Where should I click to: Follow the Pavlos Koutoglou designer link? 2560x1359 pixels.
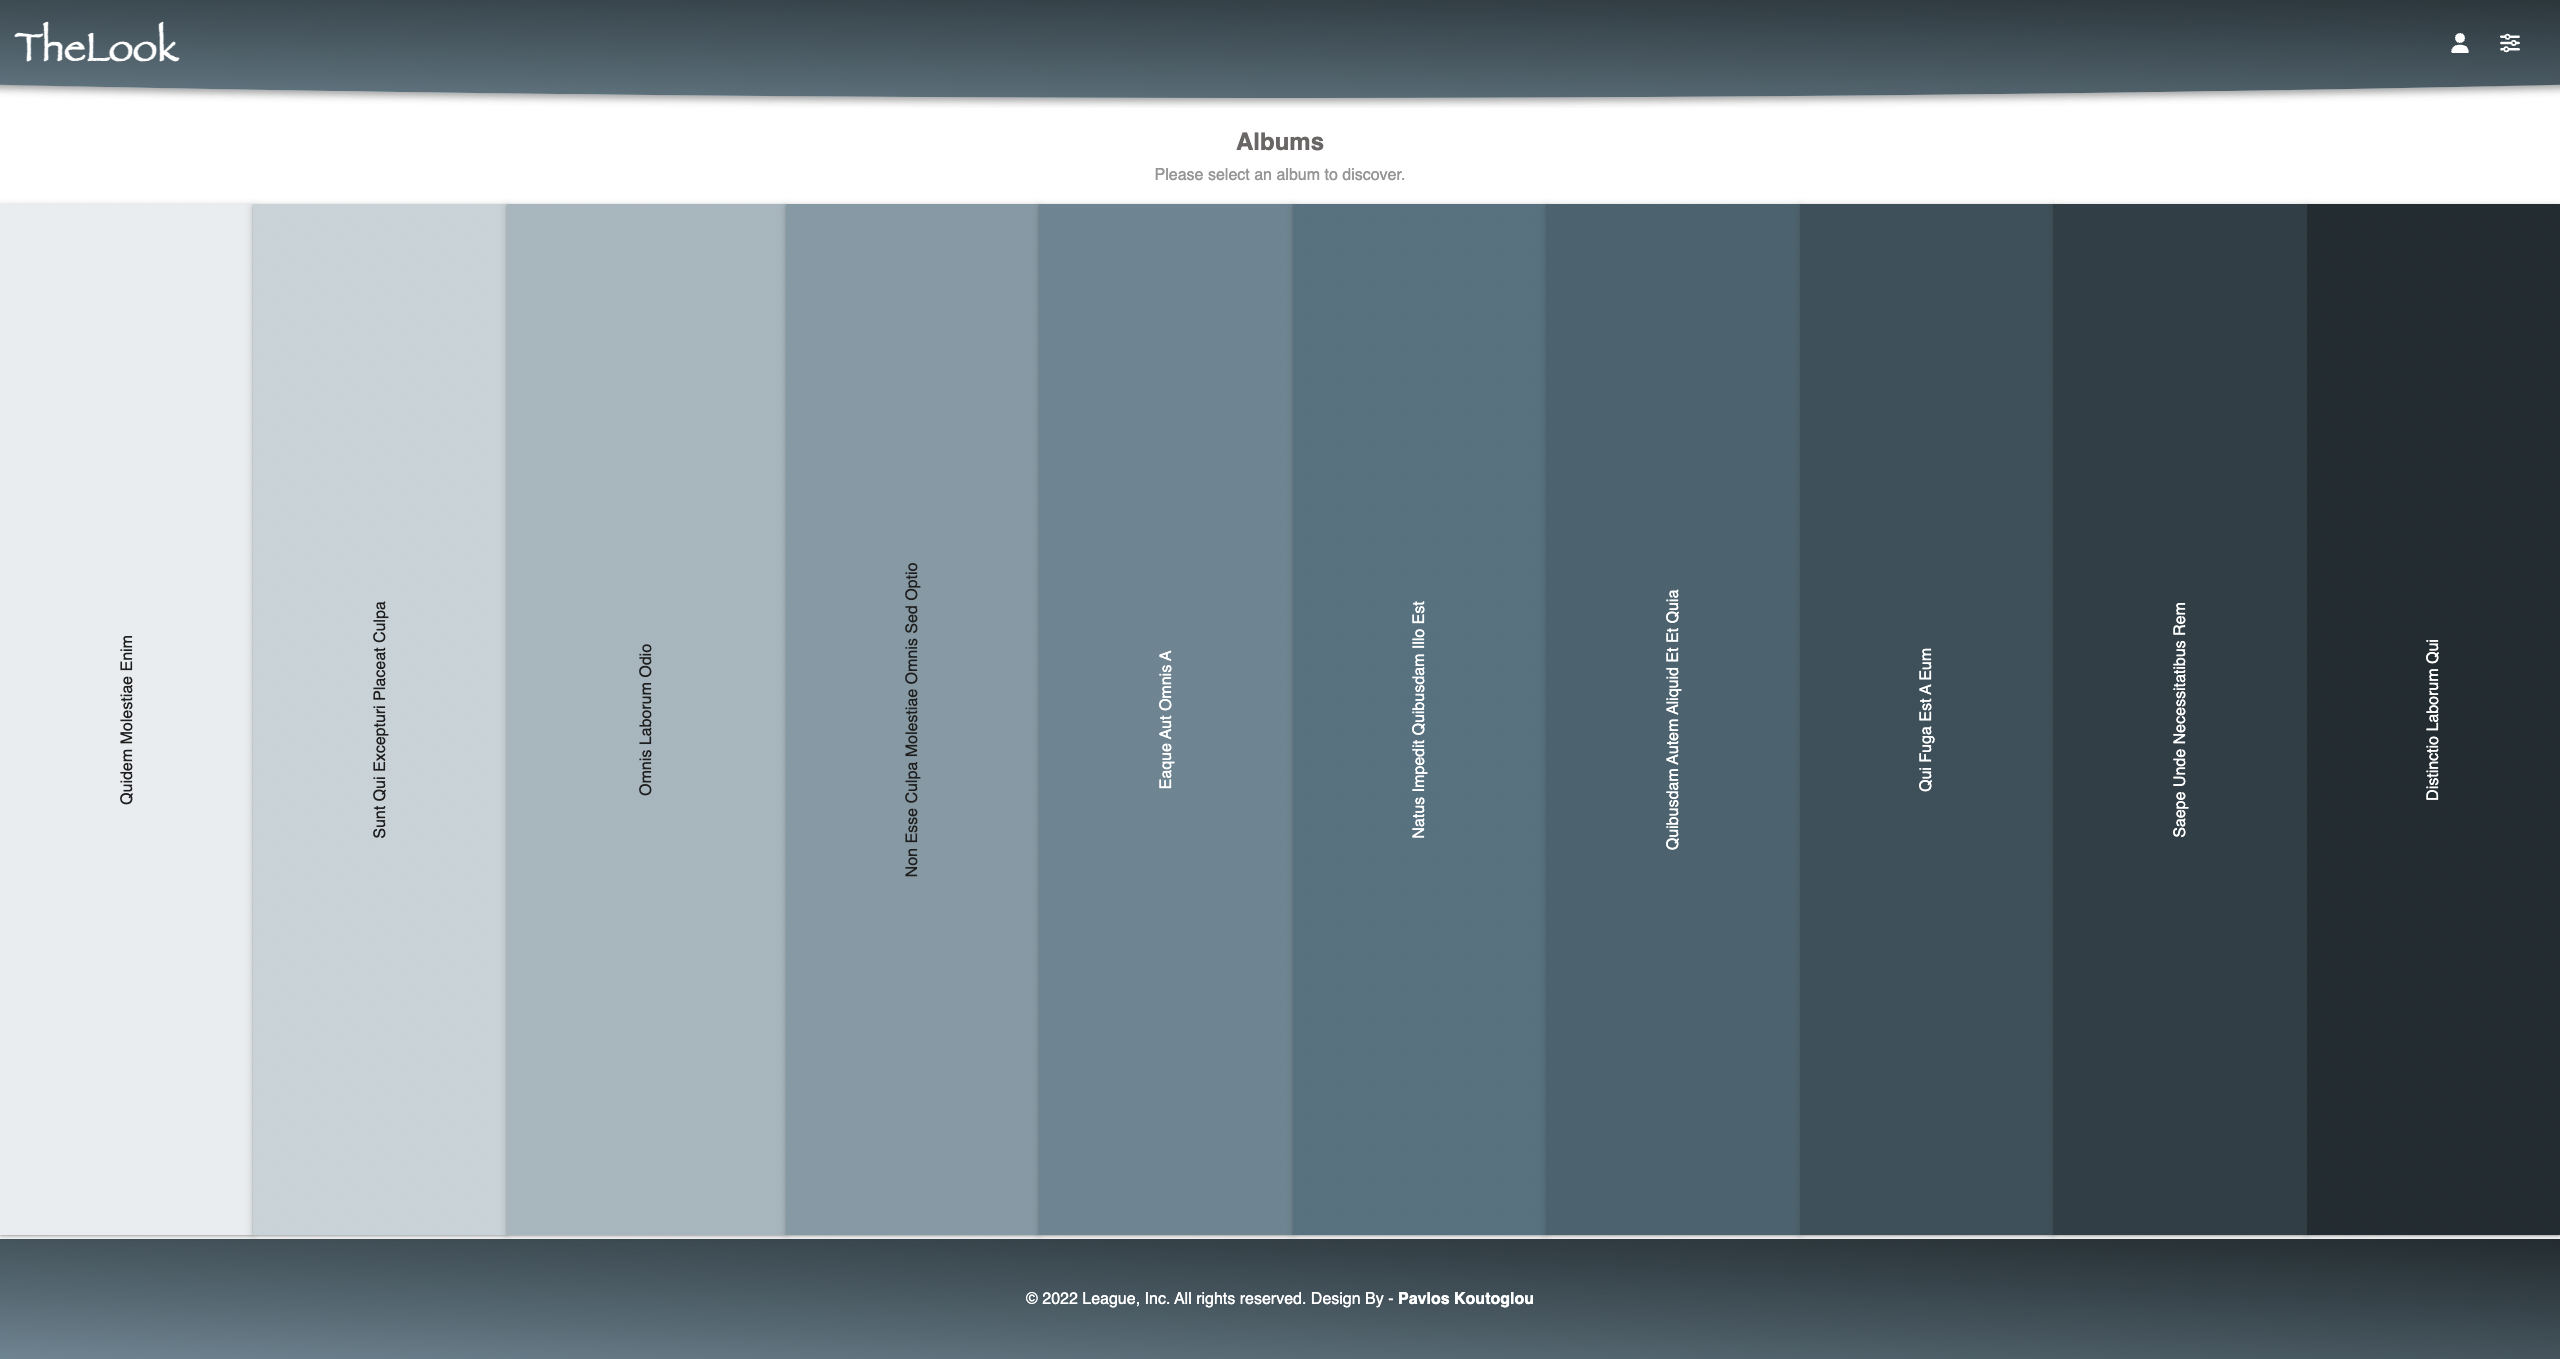(1465, 1298)
